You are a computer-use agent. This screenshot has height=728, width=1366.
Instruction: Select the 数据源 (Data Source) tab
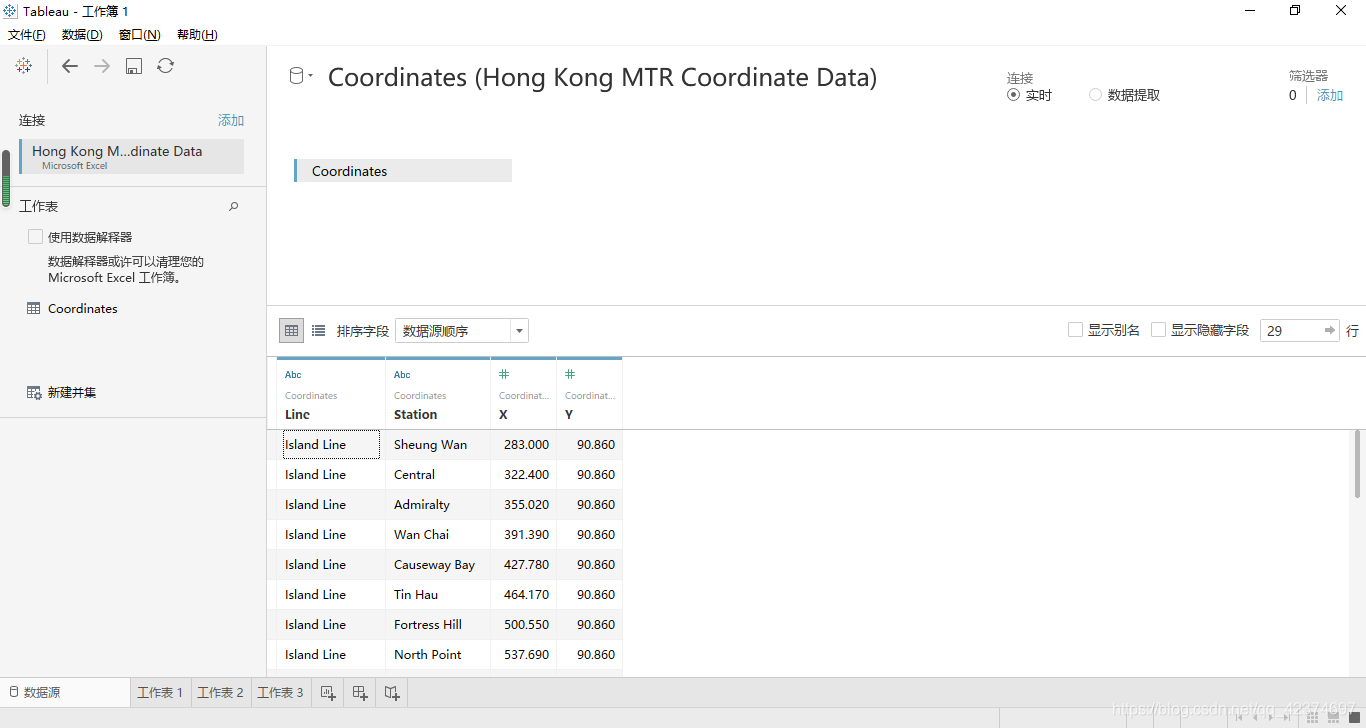(65, 692)
